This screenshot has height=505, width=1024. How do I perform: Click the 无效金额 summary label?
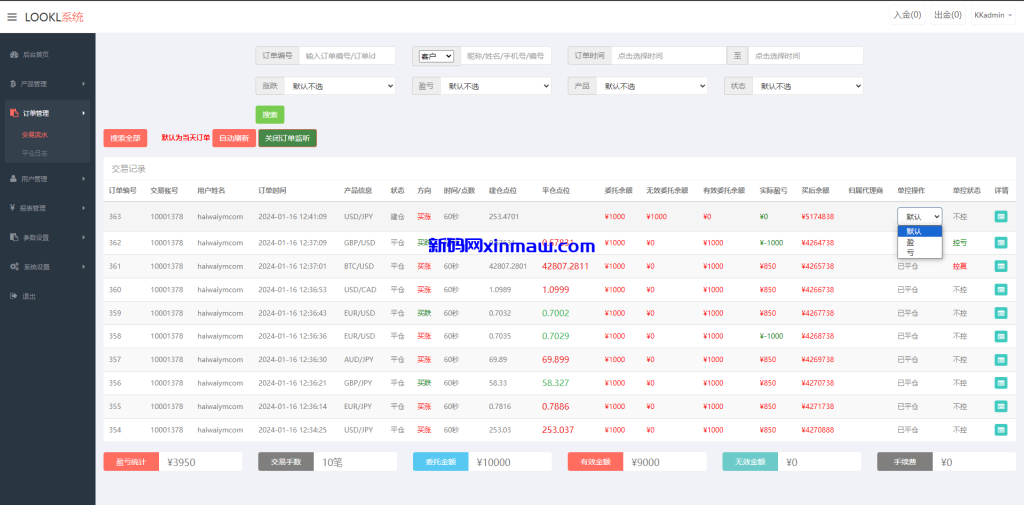(750, 462)
